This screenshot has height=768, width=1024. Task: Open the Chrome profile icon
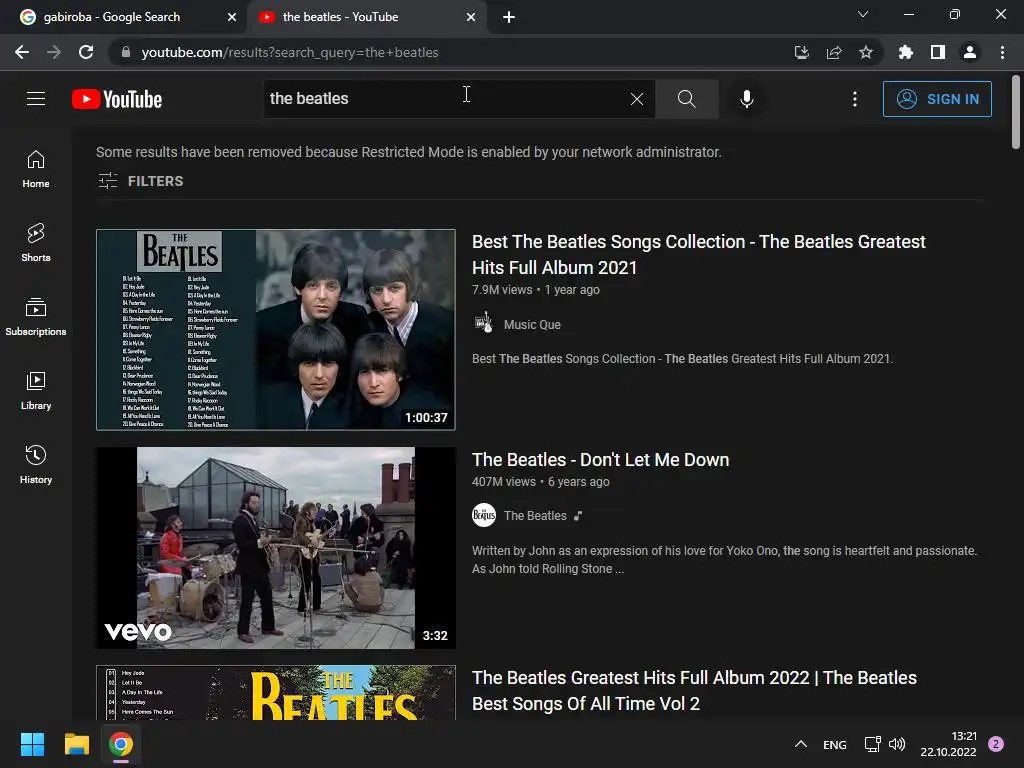click(970, 52)
